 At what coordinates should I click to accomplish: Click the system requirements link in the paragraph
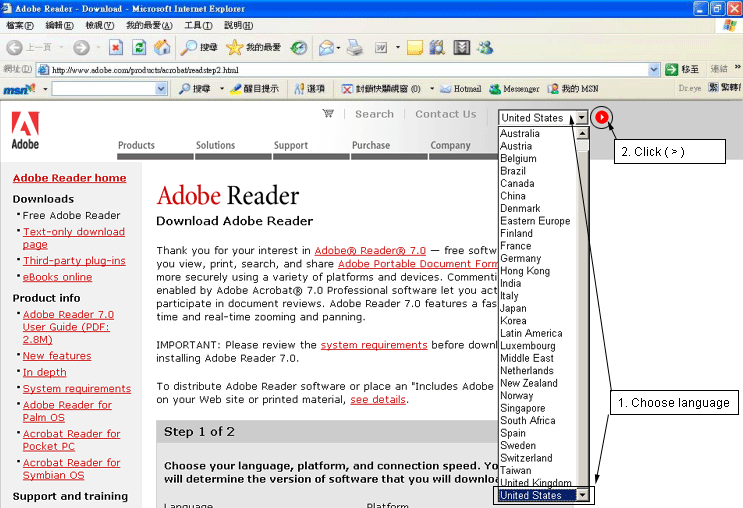coord(374,345)
